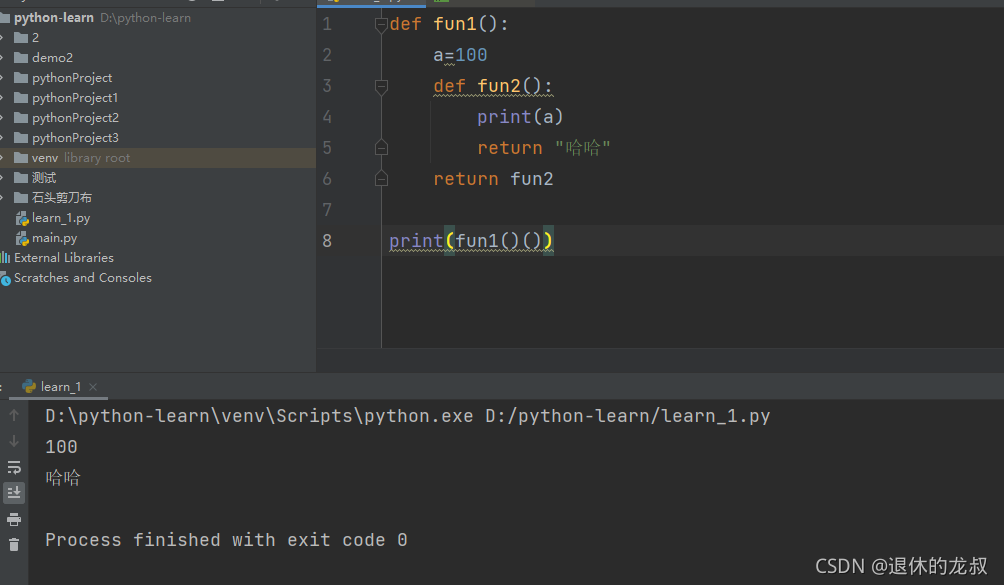Click the Python file icon beside main.py
Image resolution: width=1004 pixels, height=585 pixels.
pyautogui.click(x=22, y=239)
